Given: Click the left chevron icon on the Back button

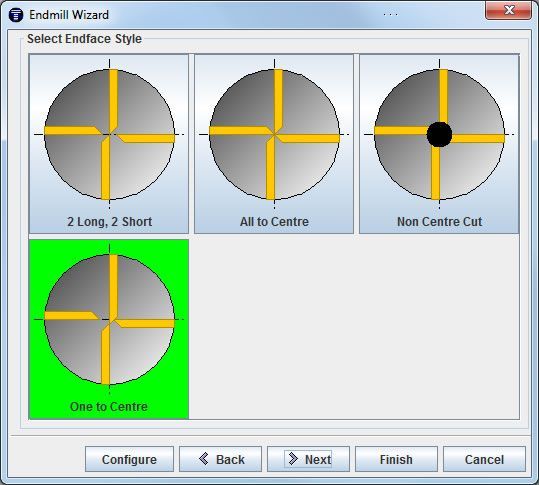Looking at the screenshot, I should click(204, 459).
